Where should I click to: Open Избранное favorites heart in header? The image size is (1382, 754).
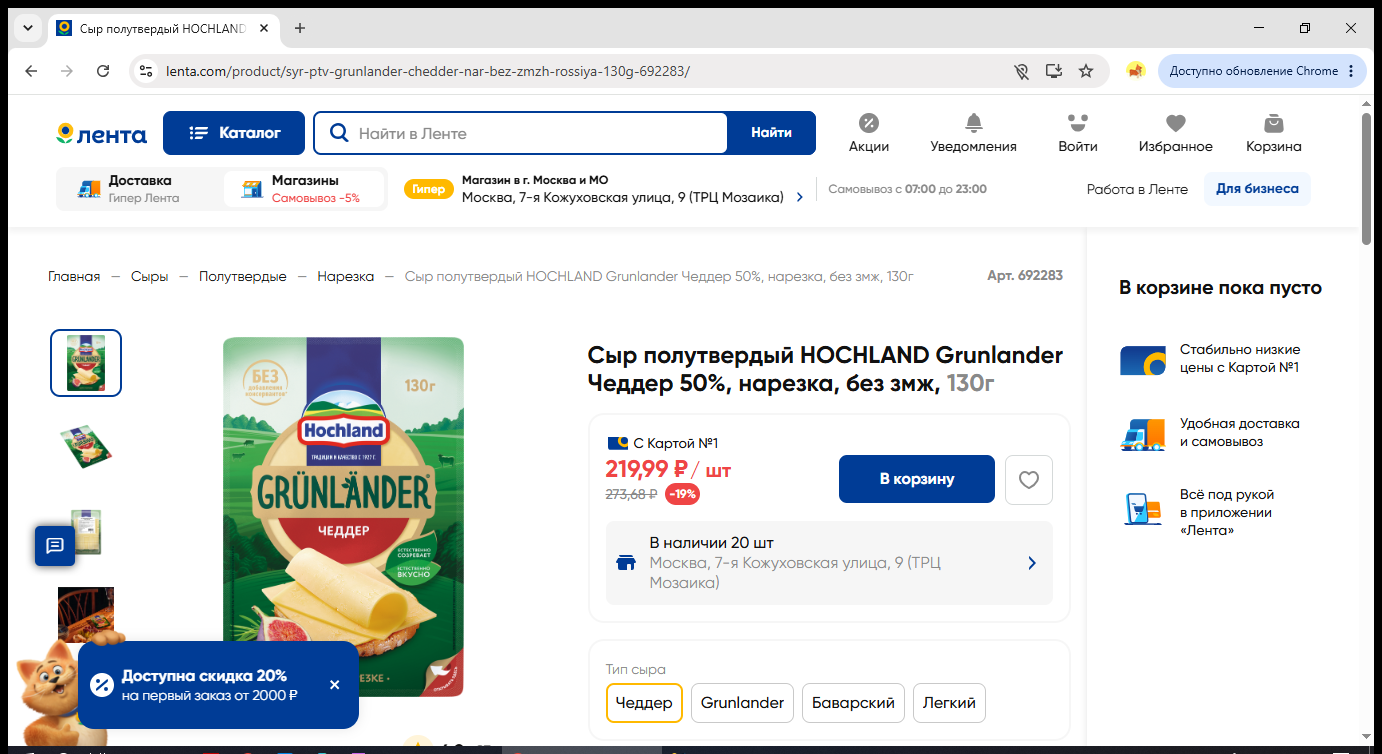click(1176, 133)
